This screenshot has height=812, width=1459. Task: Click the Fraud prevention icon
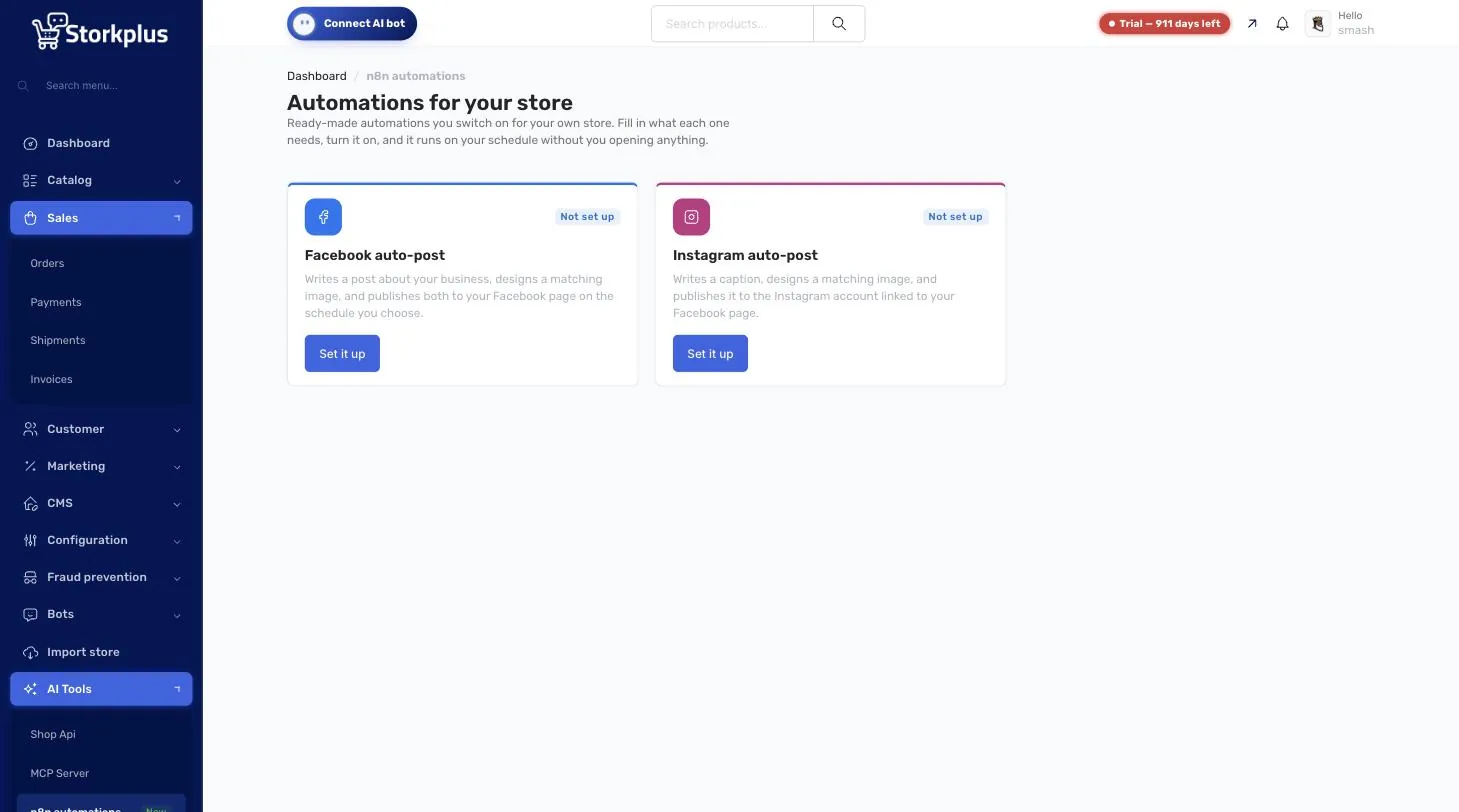click(30, 577)
